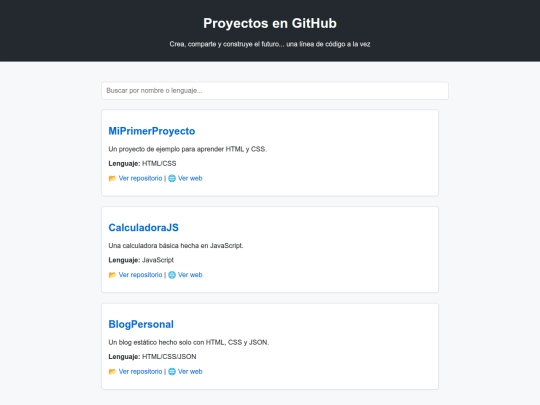Viewport: 540px width, 405px height.
Task: Click the folder icon in CalculadoraJS card
Action: click(112, 275)
